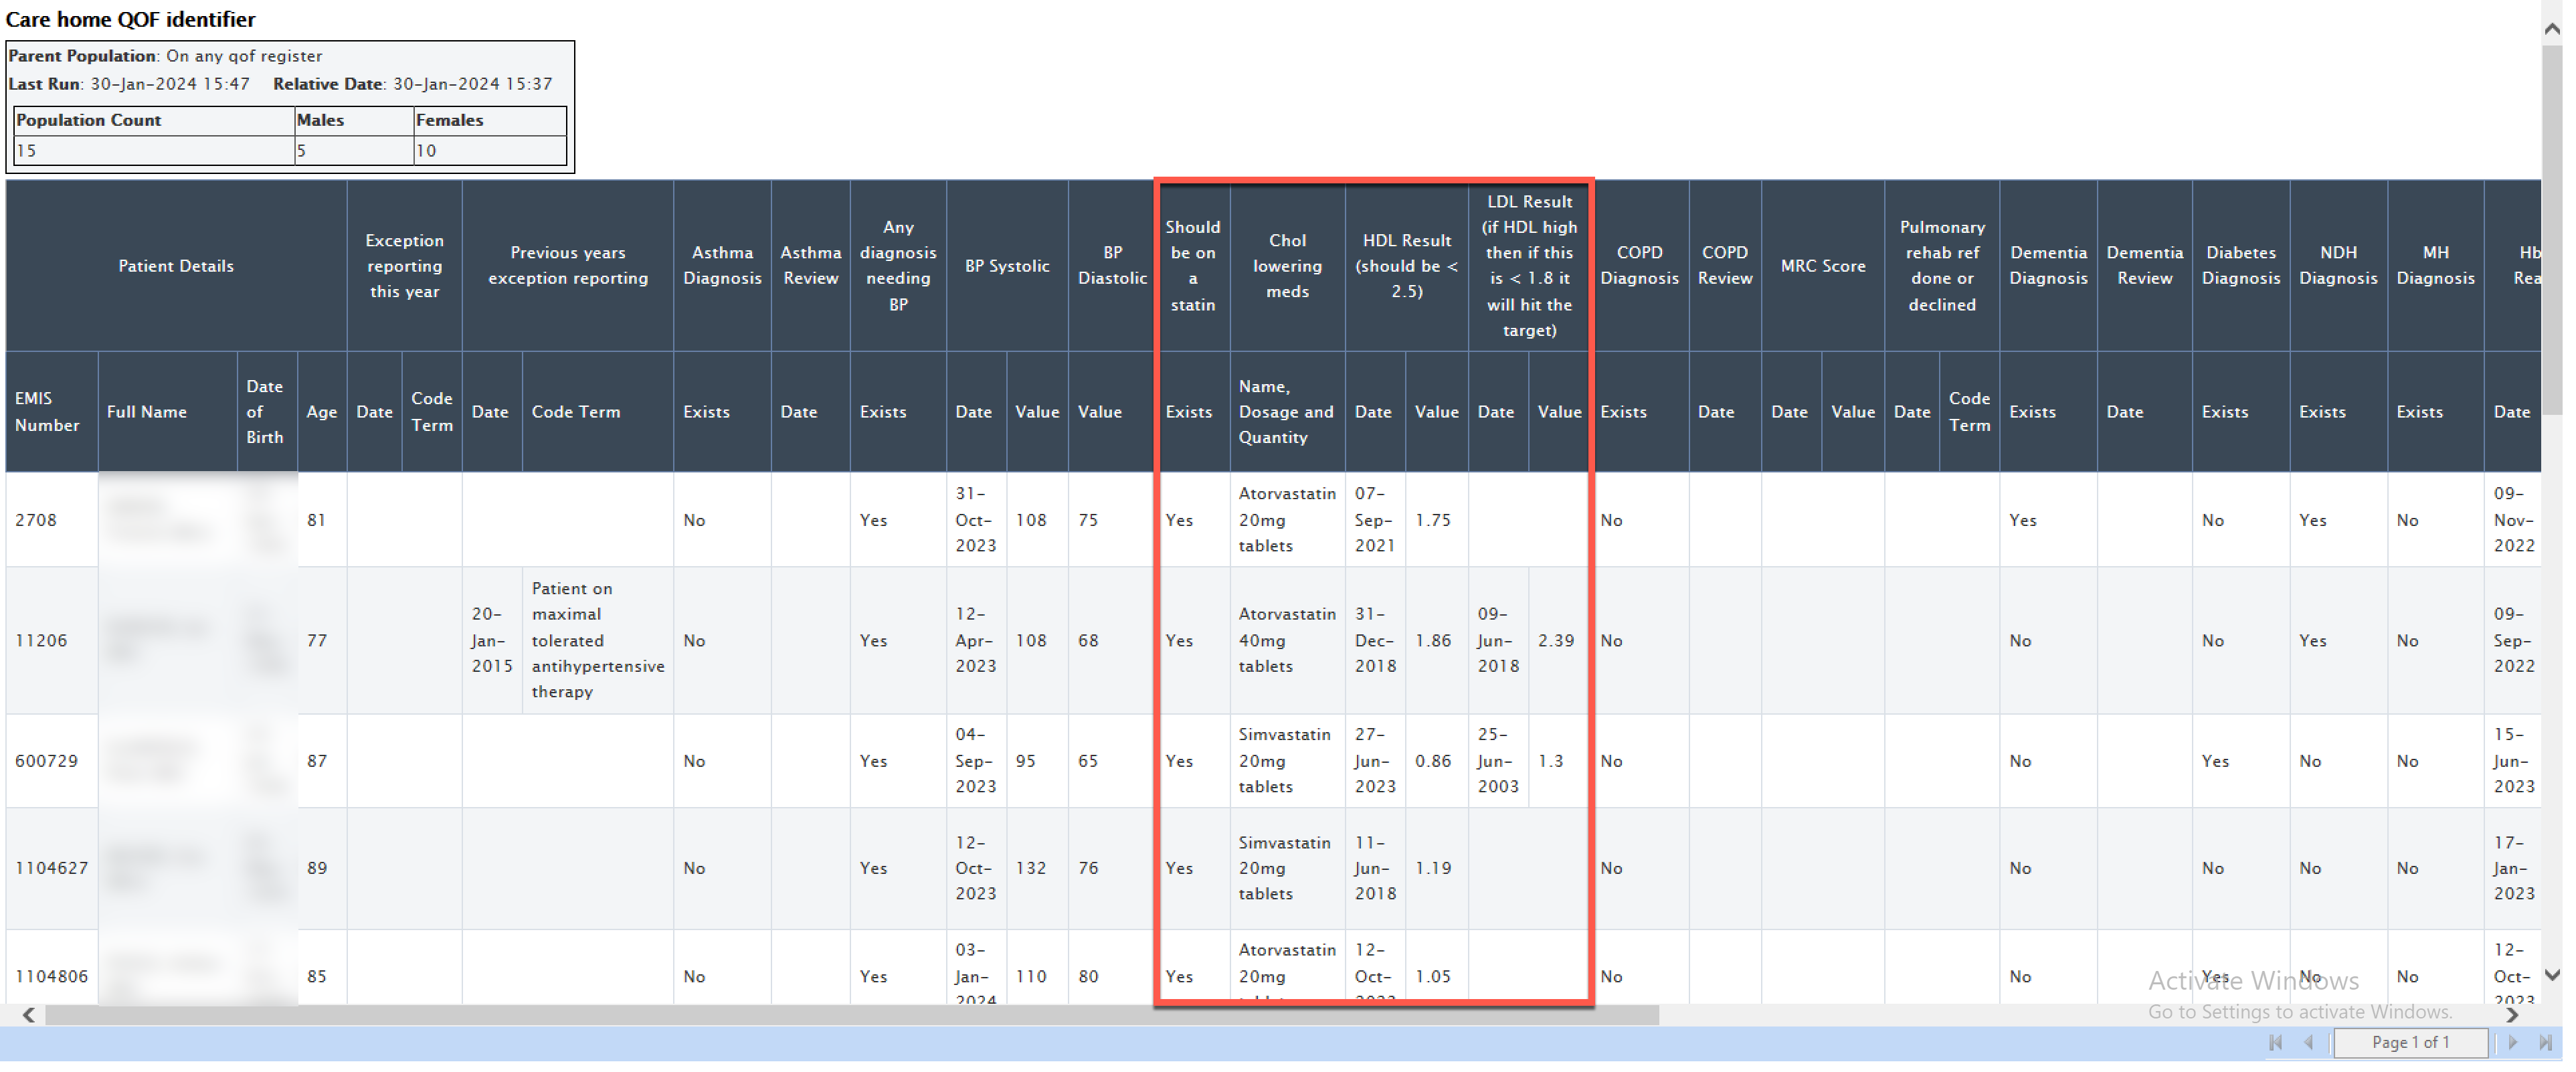The height and width of the screenshot is (1072, 2576).
Task: Go to the next page of results
Action: (2513, 1042)
